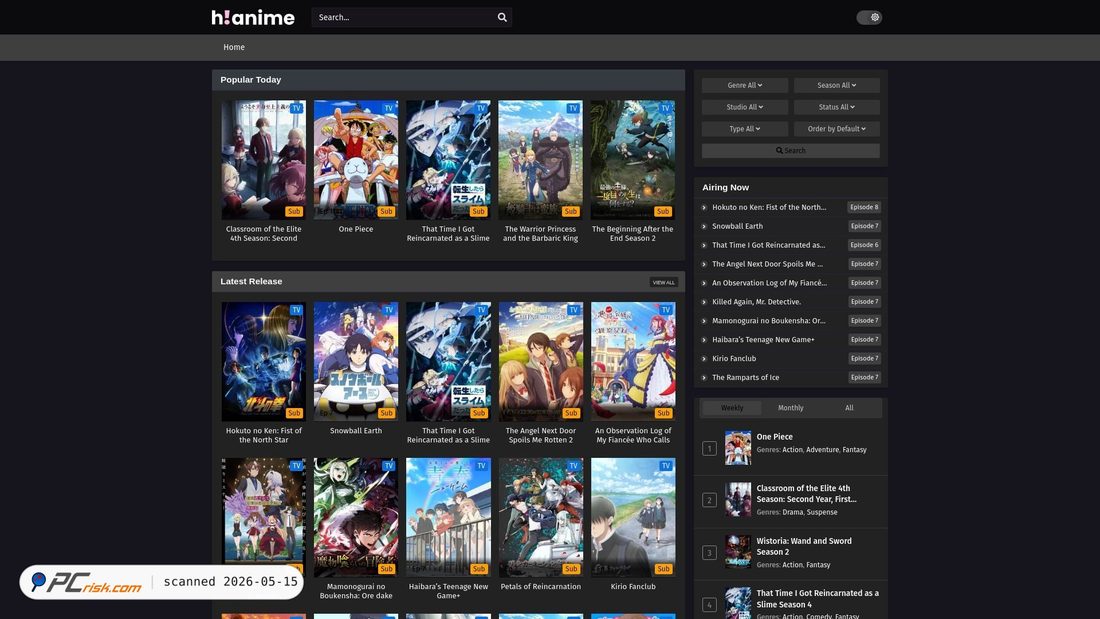The height and width of the screenshot is (619, 1100).
Task: Click Snowball Earth in Airing Now list
Action: point(737,226)
